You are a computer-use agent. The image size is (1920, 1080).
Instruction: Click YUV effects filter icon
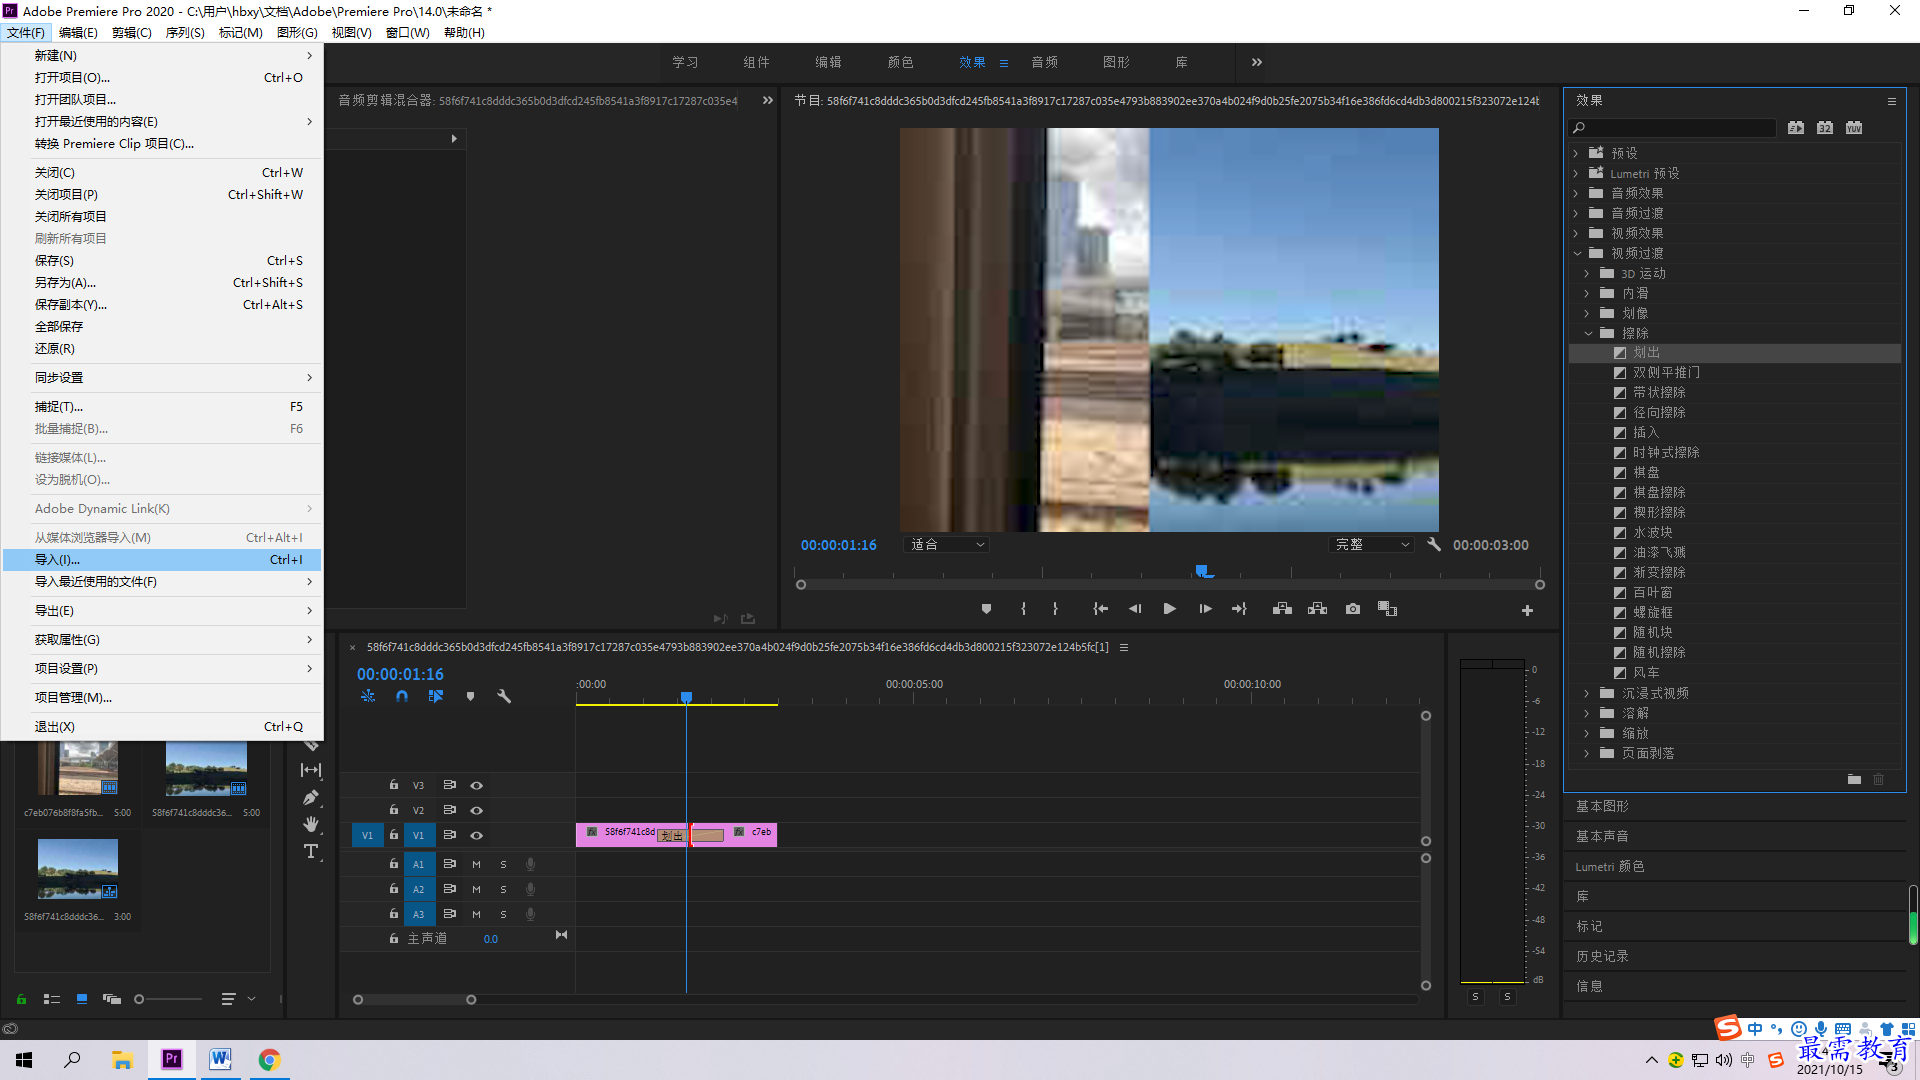coord(1854,127)
